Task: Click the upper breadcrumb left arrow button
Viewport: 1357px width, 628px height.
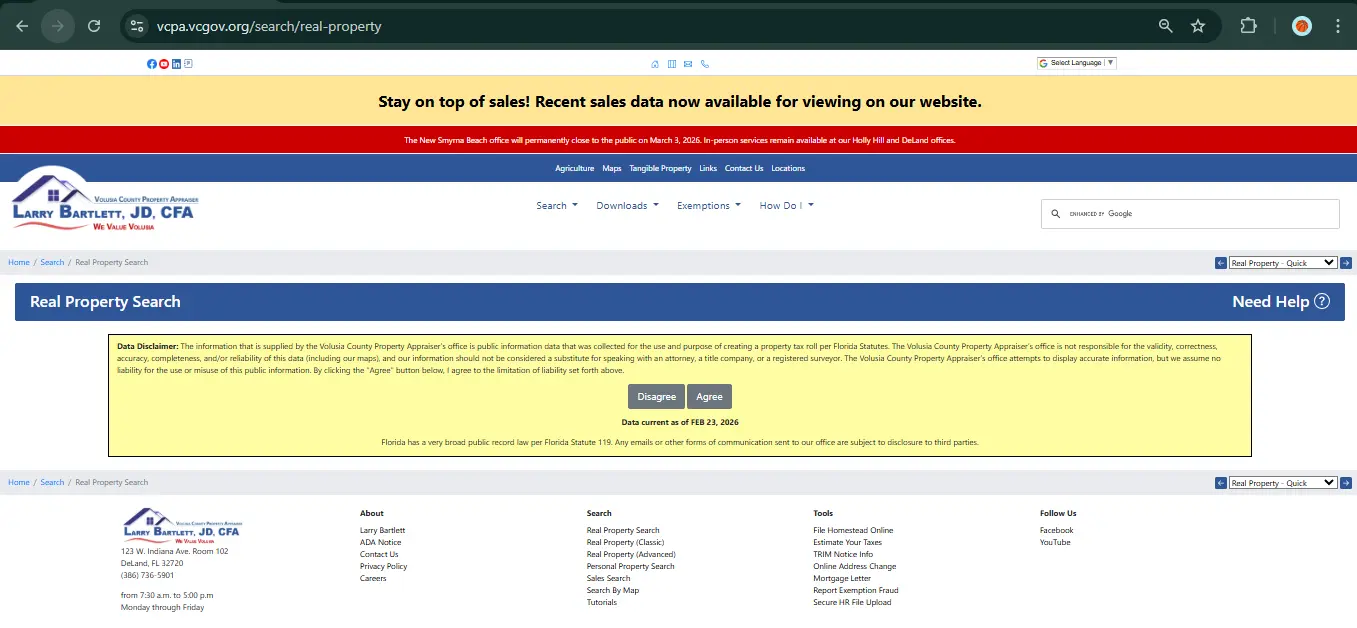Action: click(1220, 263)
